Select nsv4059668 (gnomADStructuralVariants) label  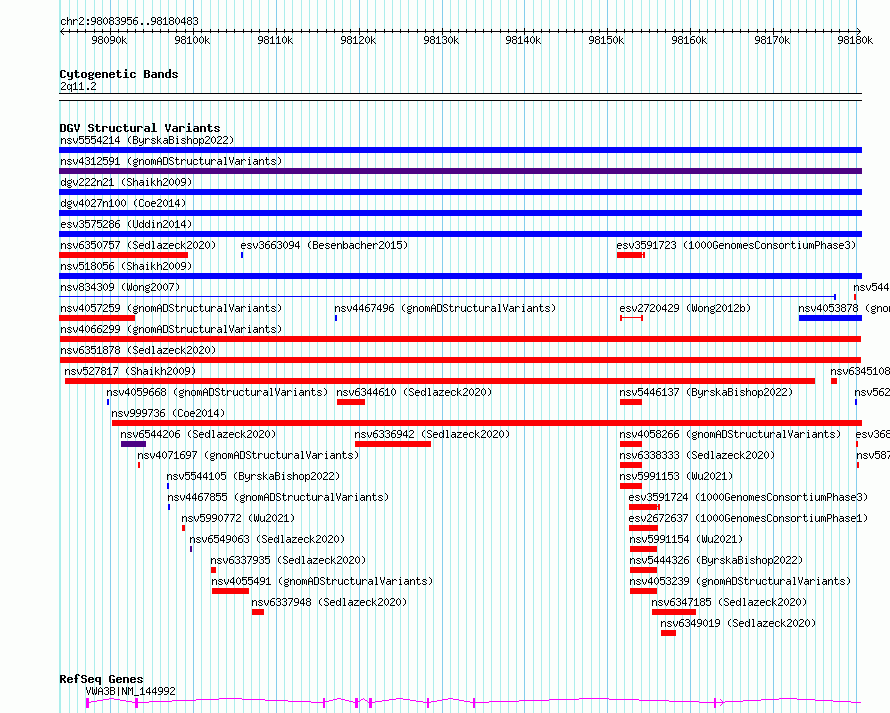(x=217, y=392)
